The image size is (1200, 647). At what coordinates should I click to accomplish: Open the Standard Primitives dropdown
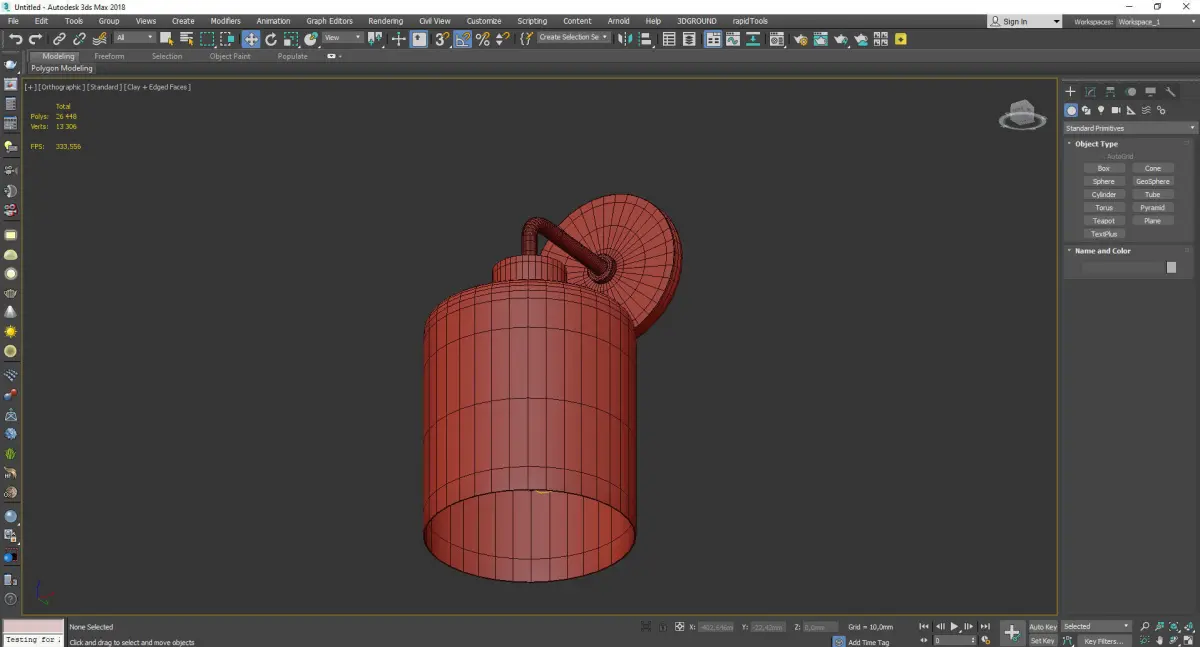coord(1130,128)
